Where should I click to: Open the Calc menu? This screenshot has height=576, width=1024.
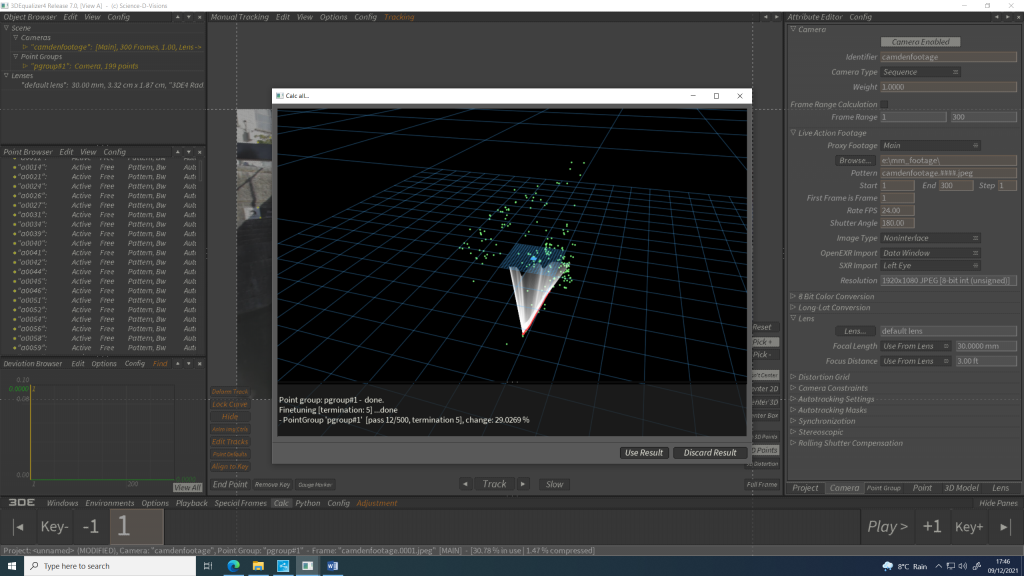tap(281, 503)
